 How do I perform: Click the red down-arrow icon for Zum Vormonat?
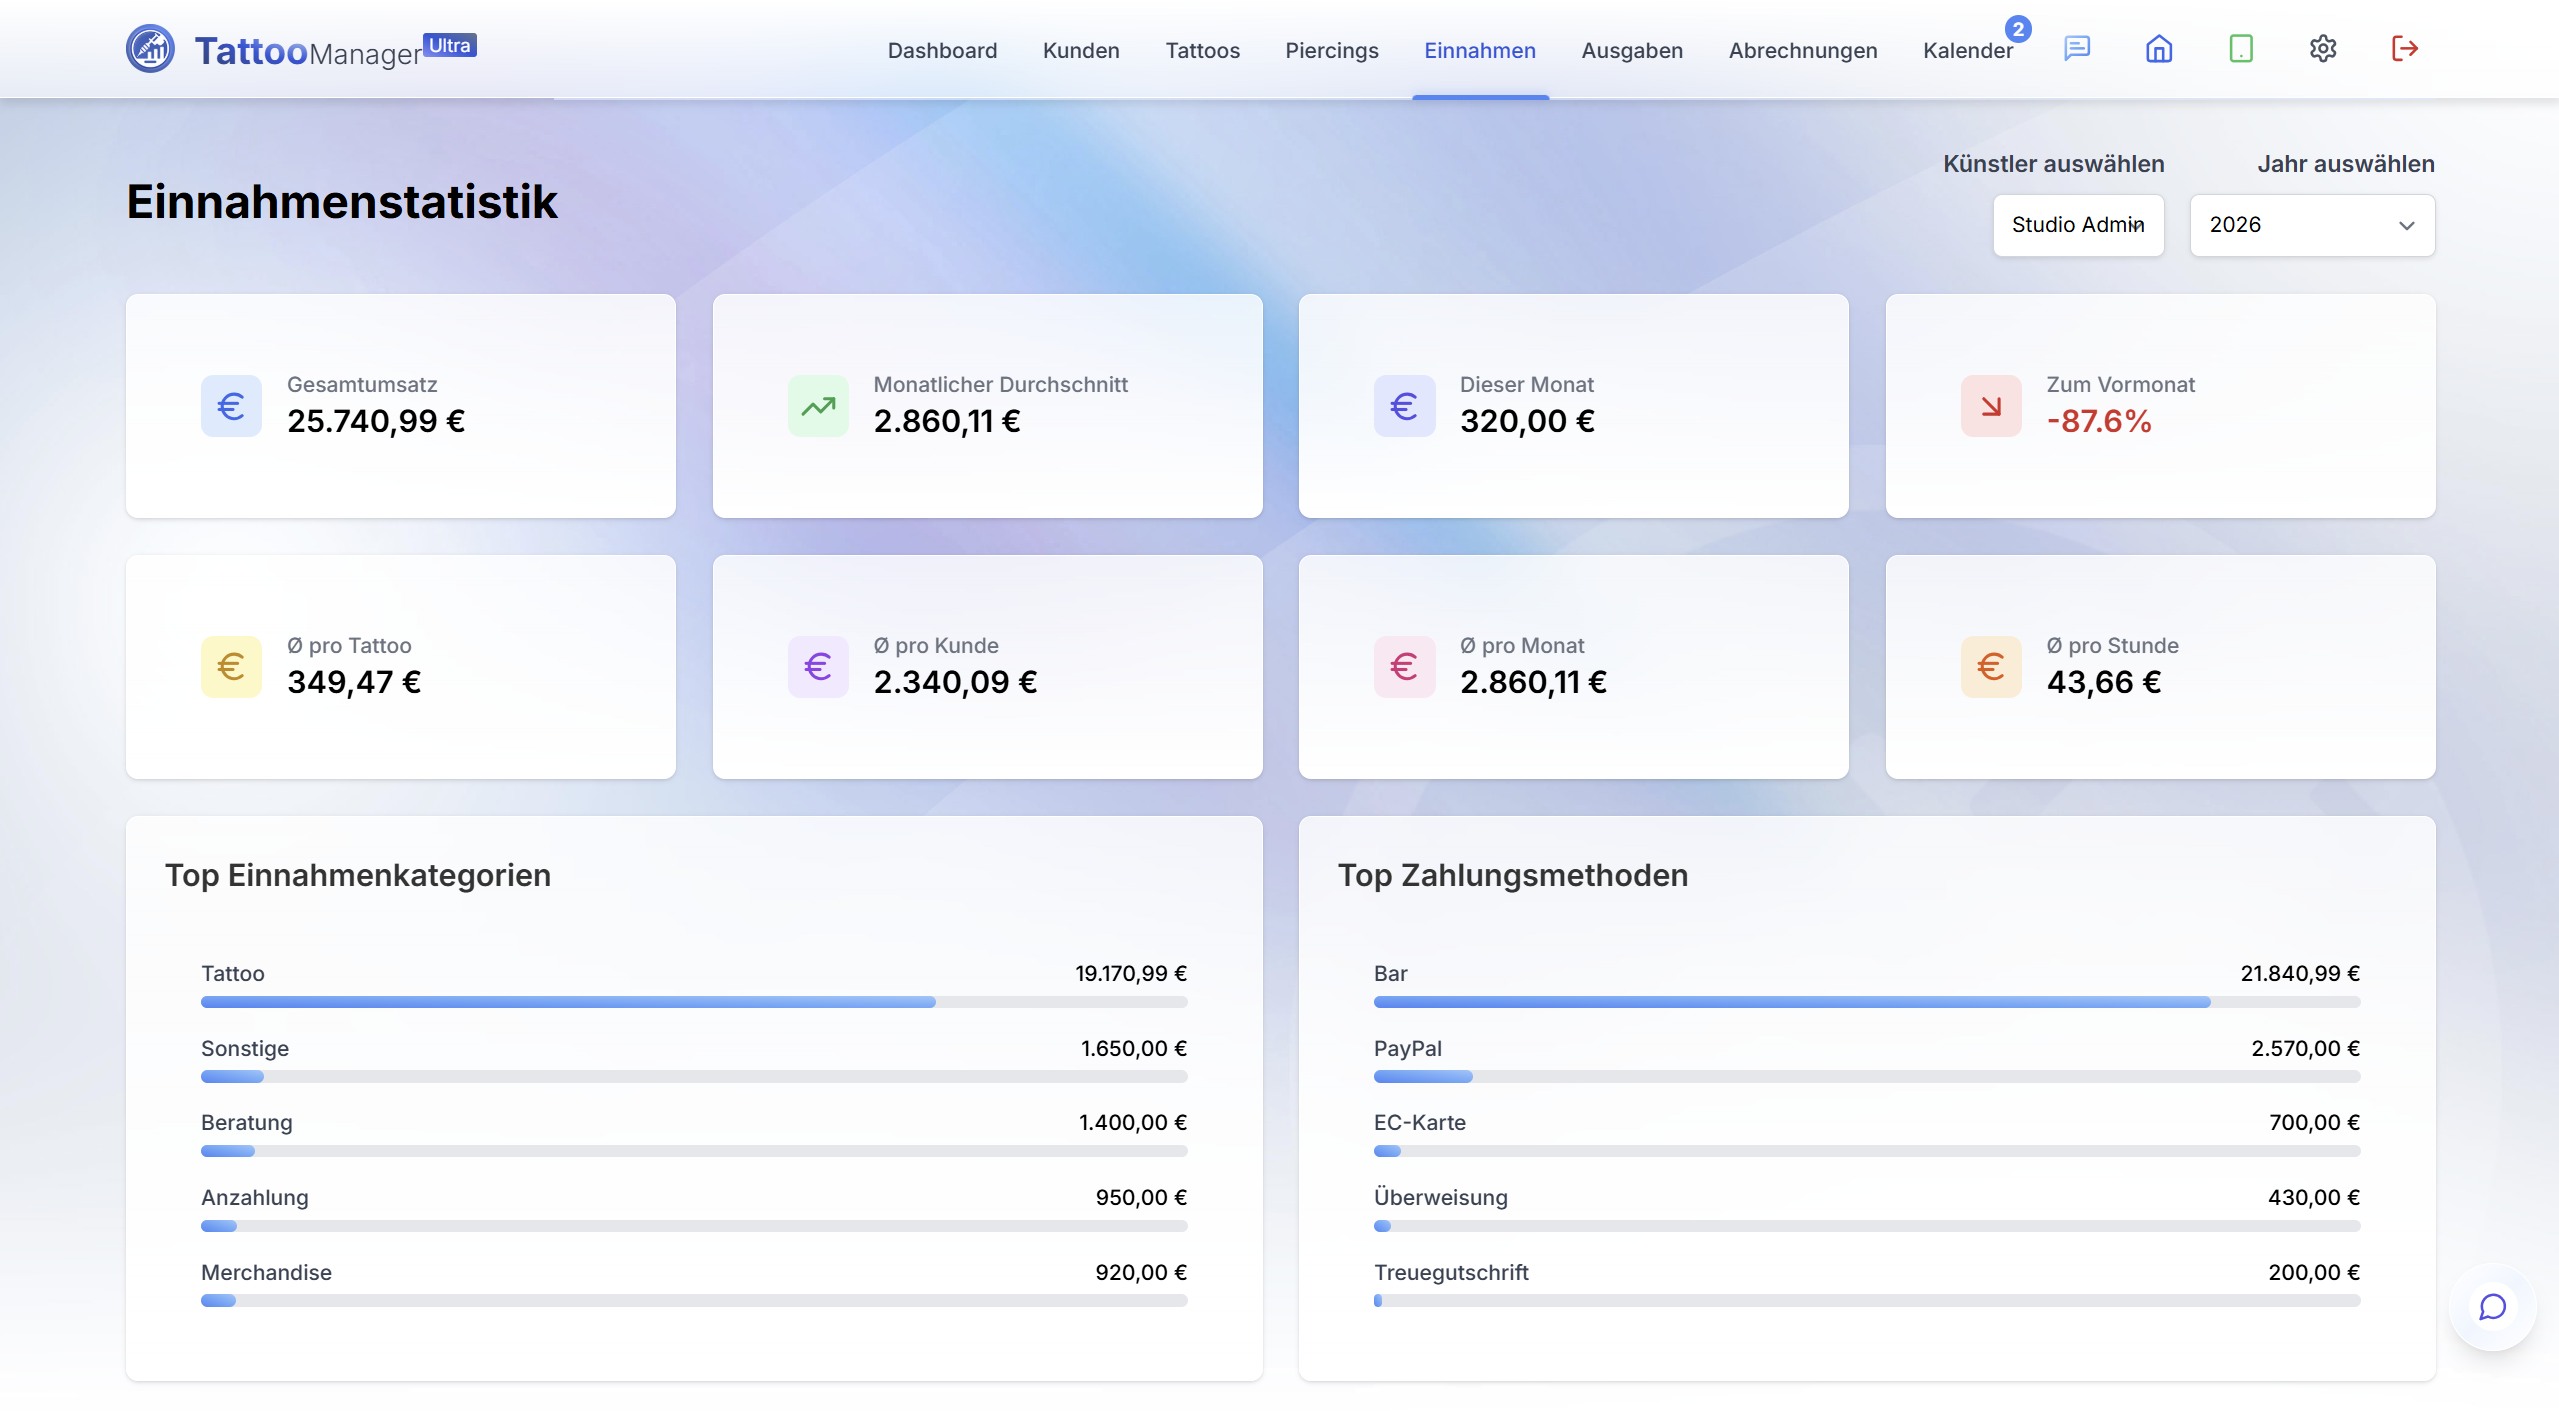(x=1991, y=406)
